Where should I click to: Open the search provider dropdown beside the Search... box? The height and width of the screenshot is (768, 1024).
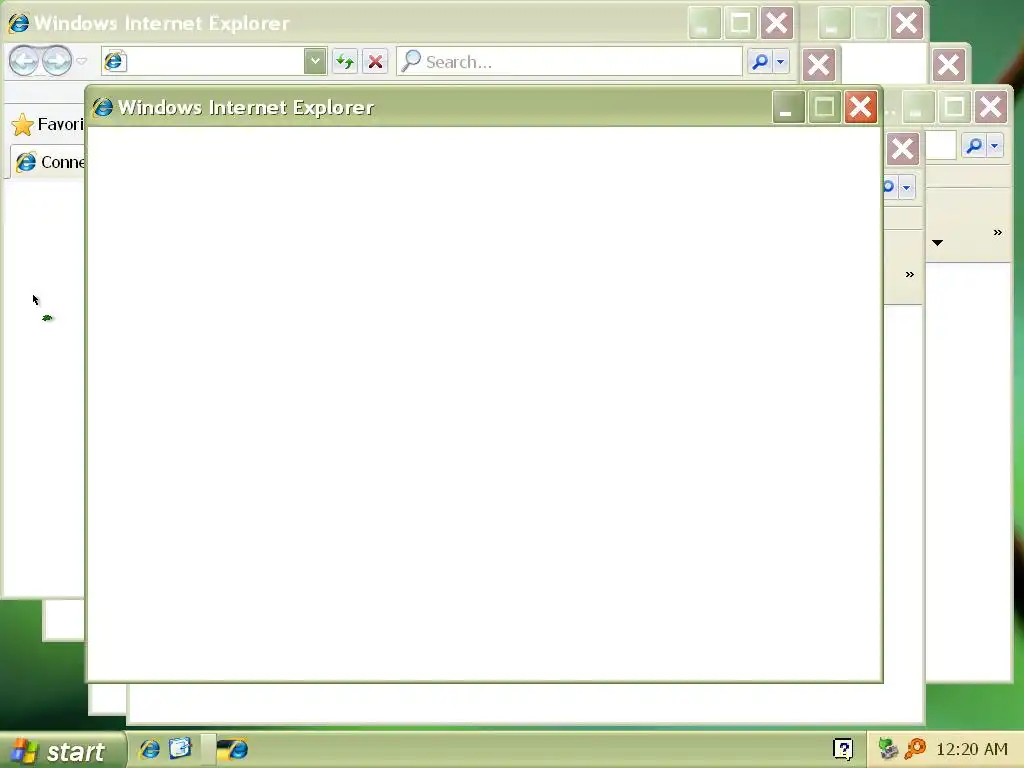(x=781, y=62)
